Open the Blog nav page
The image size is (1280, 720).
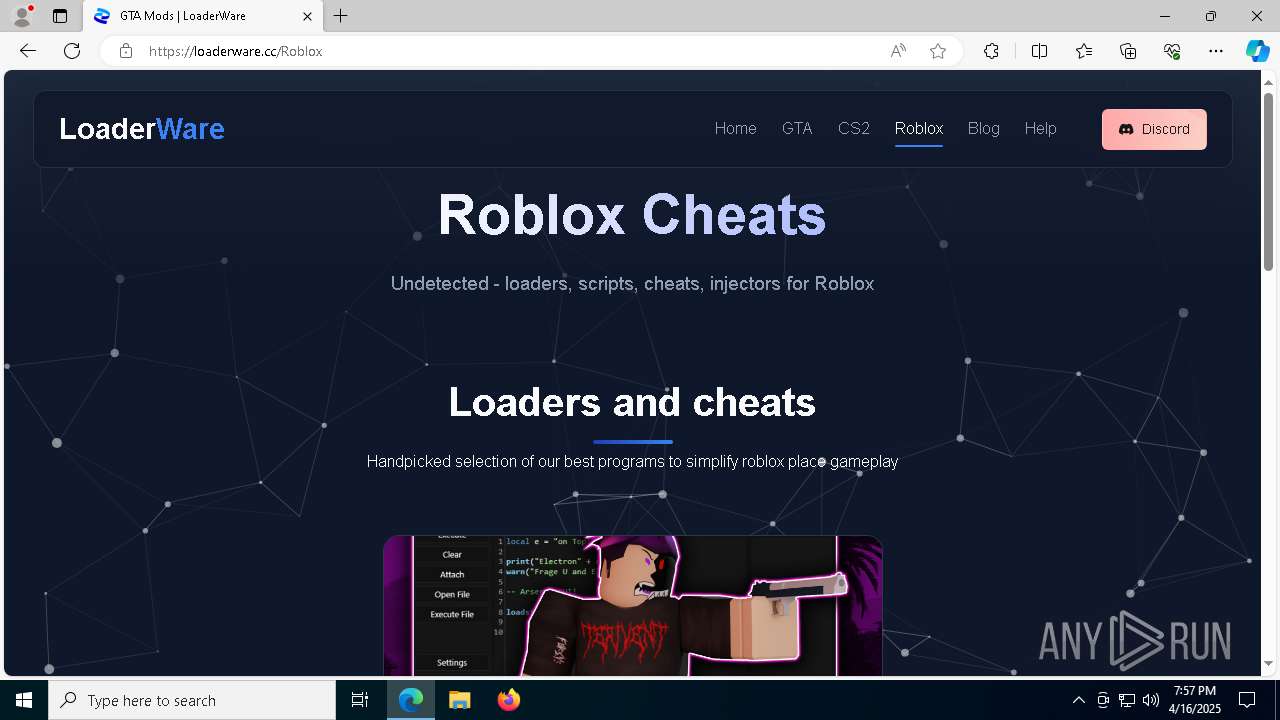[x=984, y=128]
